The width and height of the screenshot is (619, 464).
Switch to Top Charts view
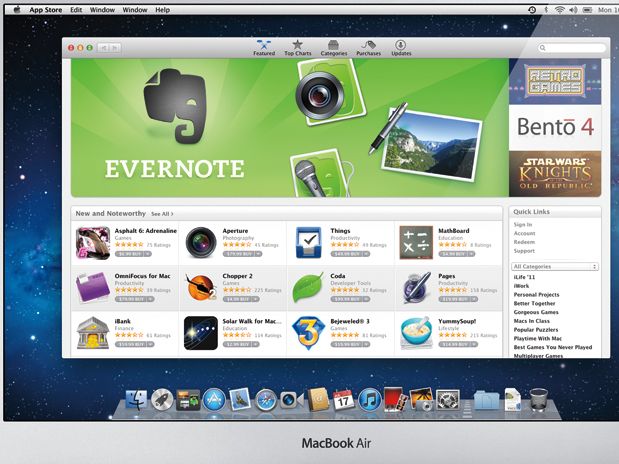click(x=297, y=47)
